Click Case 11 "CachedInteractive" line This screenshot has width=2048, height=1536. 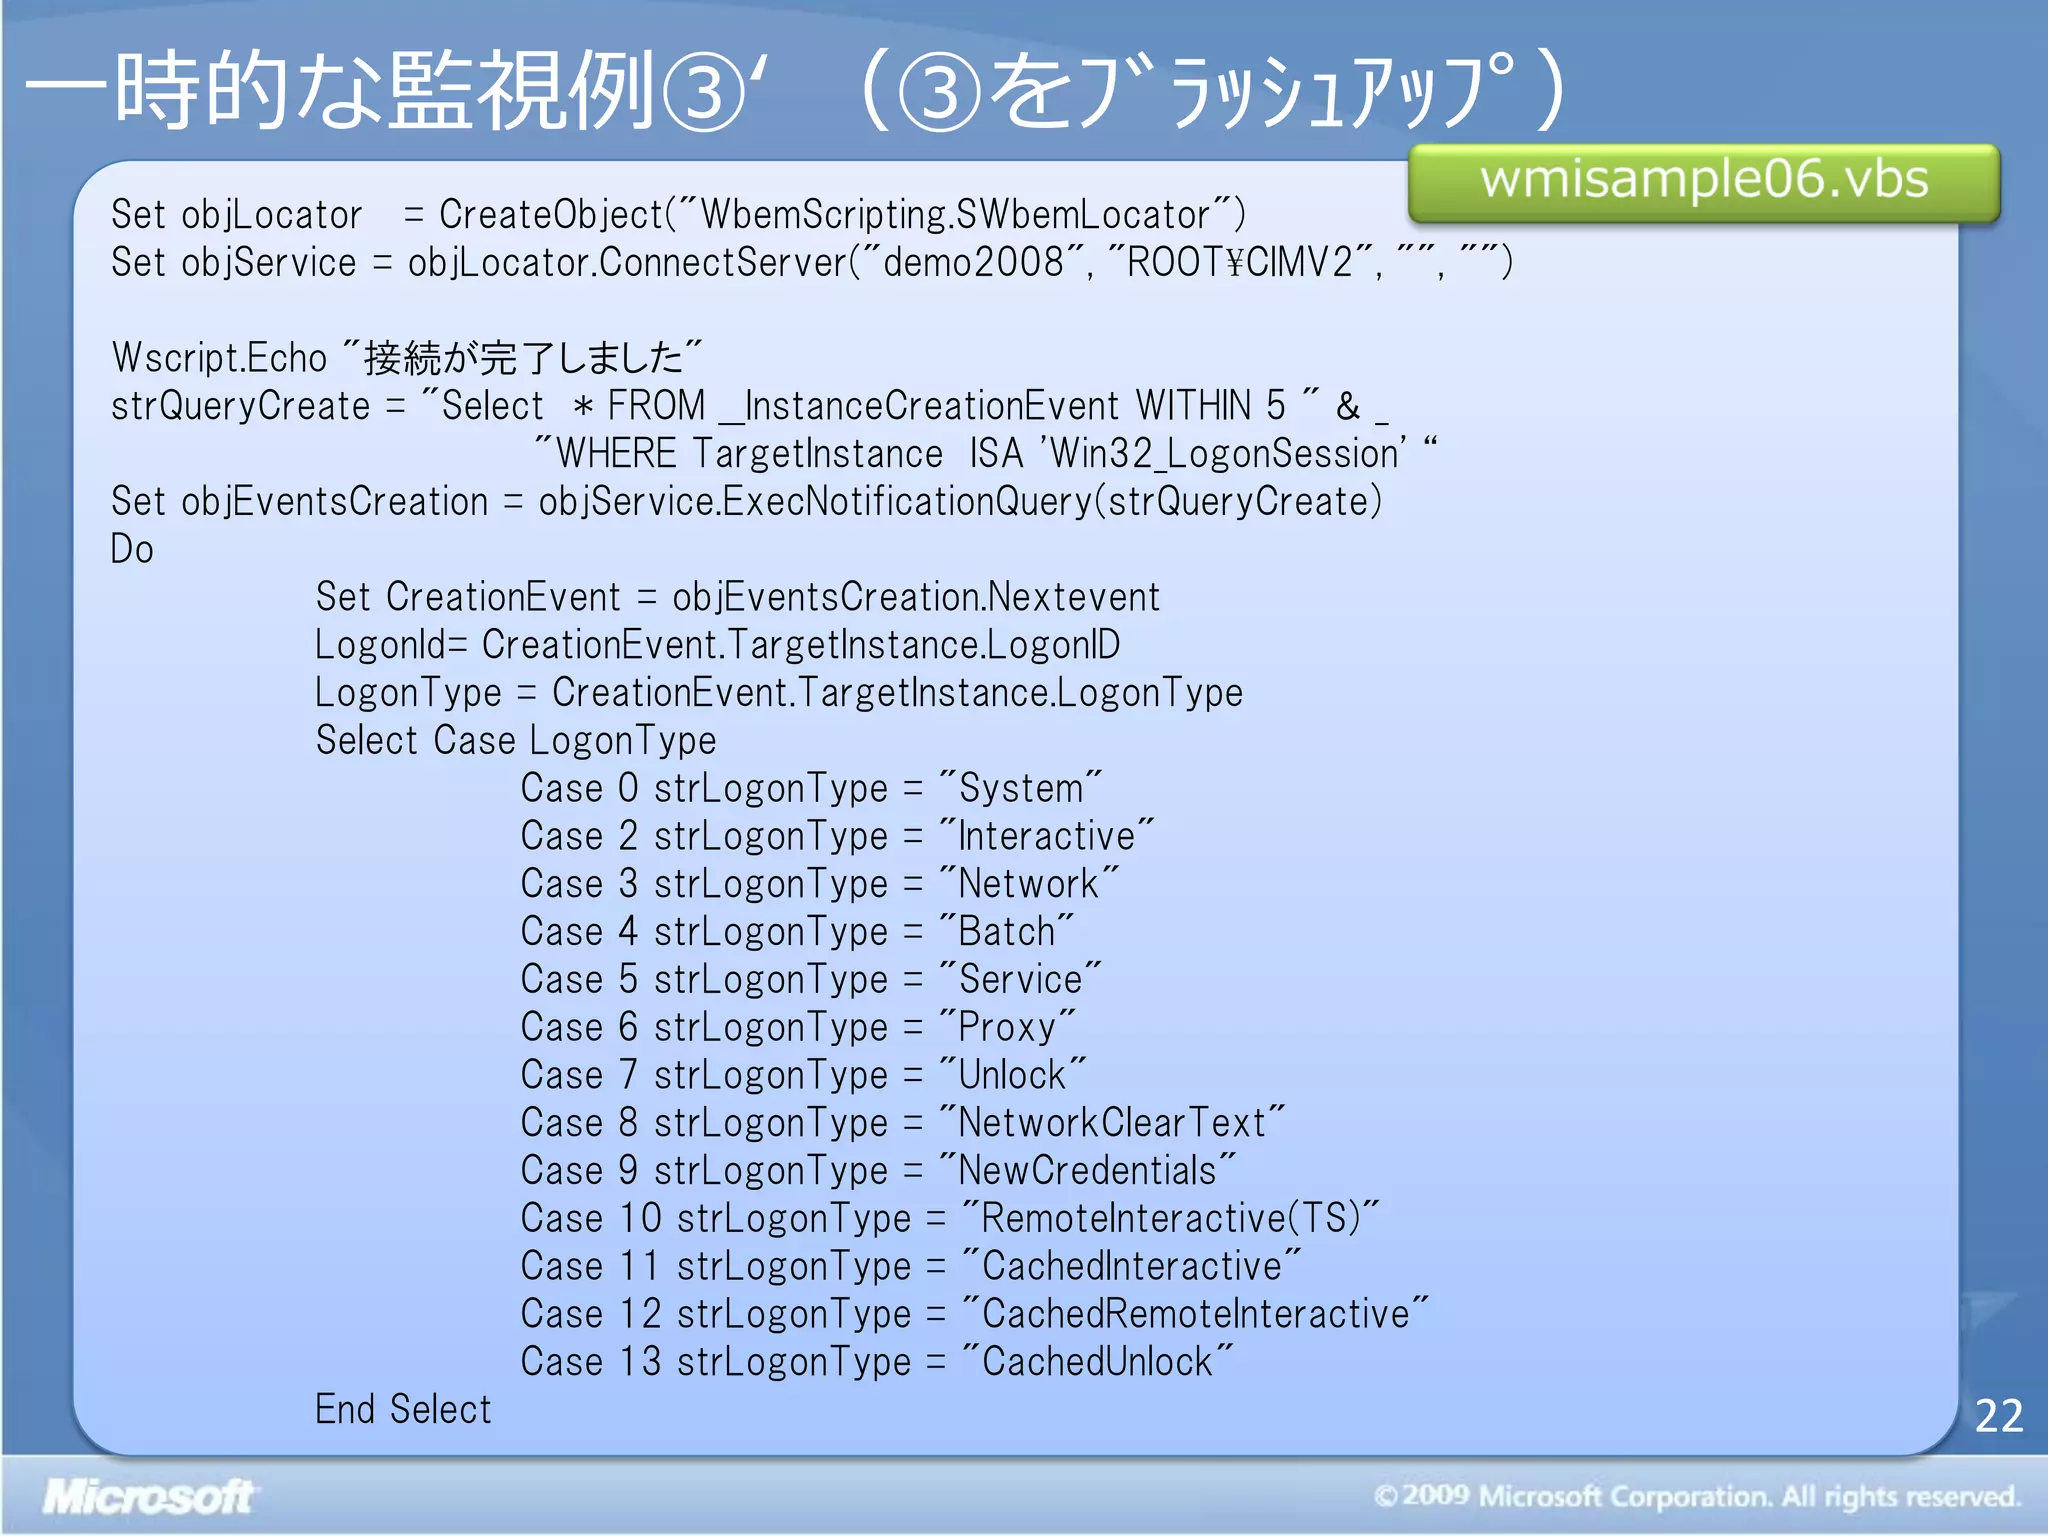tap(911, 1267)
